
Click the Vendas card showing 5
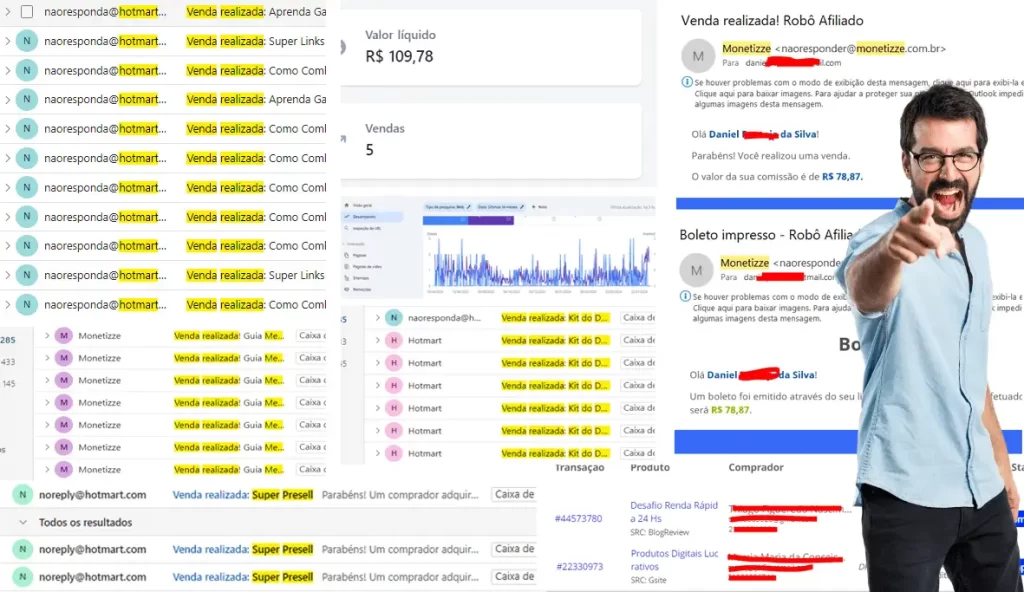[x=491, y=140]
